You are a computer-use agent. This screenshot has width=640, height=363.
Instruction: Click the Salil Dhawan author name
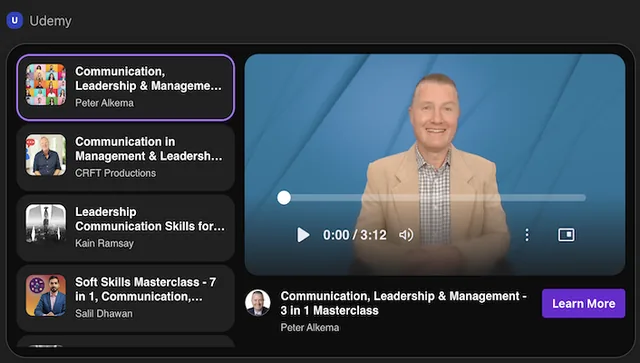(x=104, y=314)
